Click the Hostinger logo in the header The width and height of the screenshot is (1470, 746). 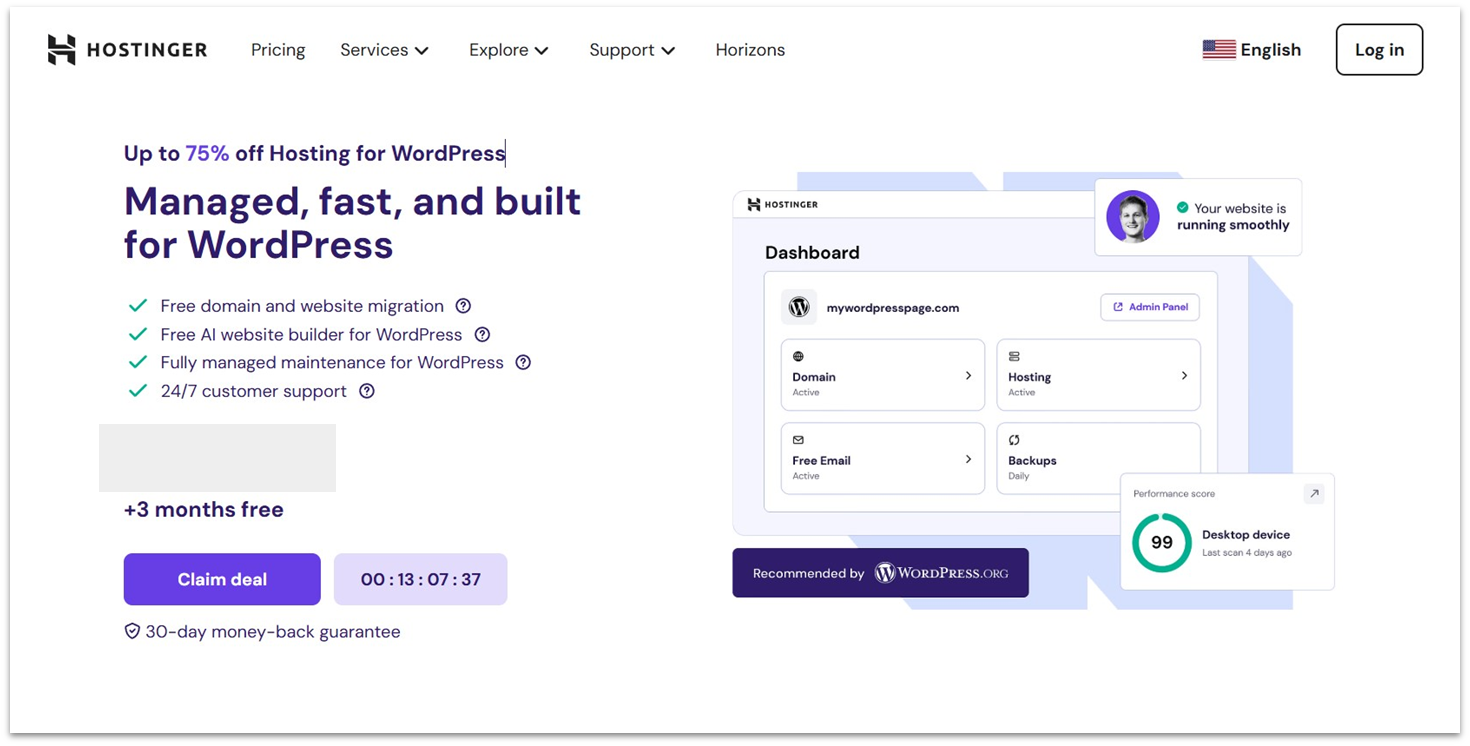[127, 50]
